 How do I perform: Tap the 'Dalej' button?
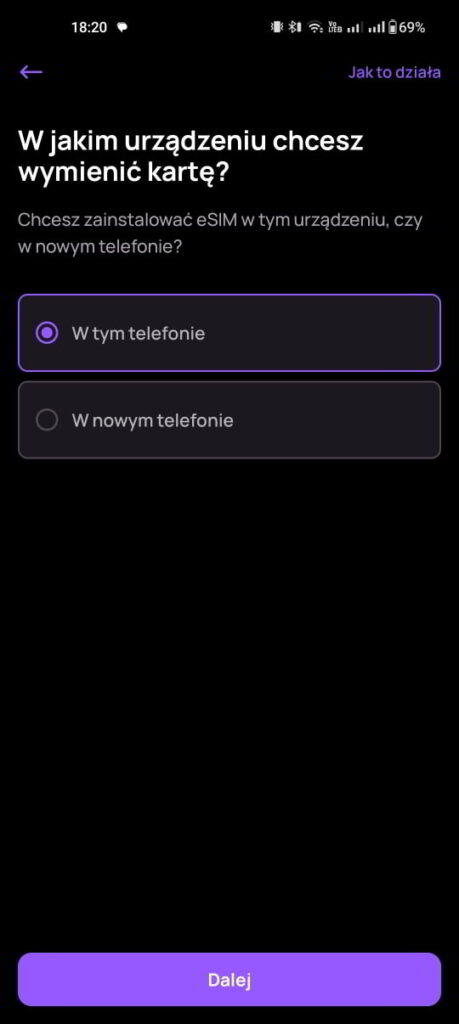229,979
